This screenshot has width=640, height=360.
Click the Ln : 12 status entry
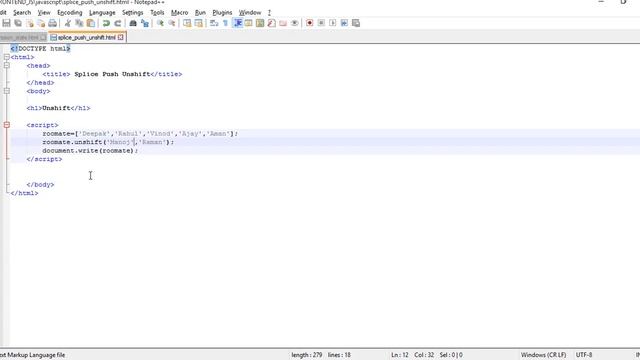[x=400, y=355]
